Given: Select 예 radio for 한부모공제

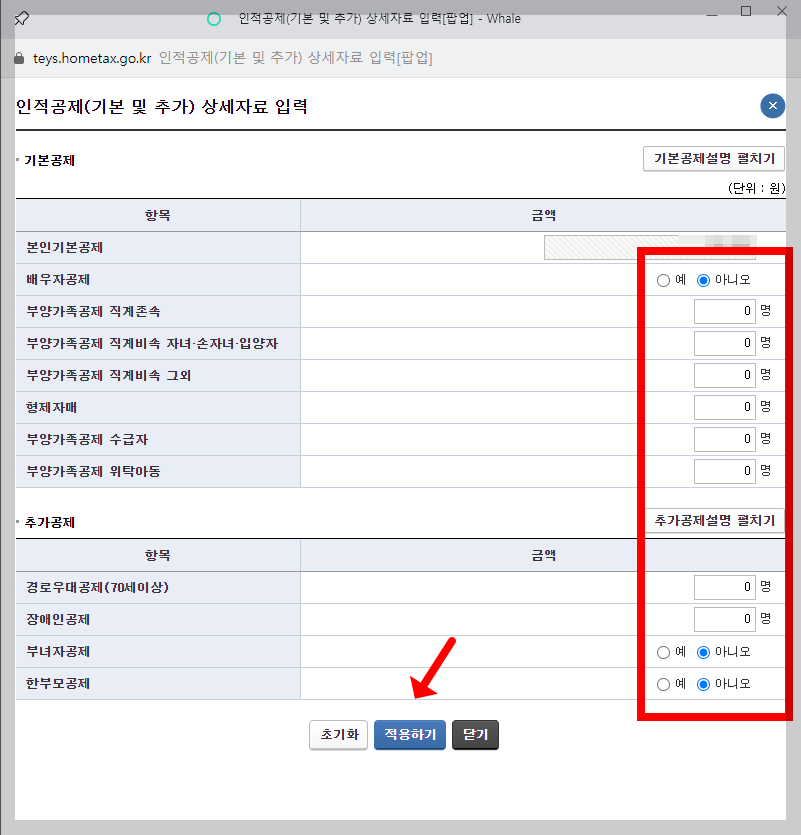Looking at the screenshot, I should click(662, 683).
